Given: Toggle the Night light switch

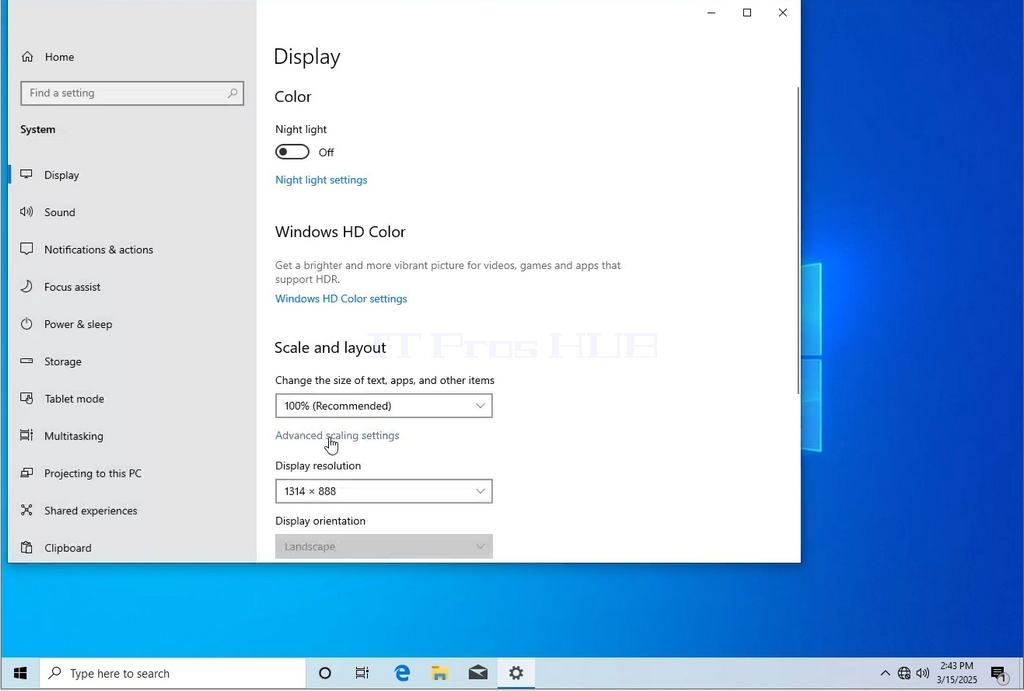Looking at the screenshot, I should coord(292,152).
